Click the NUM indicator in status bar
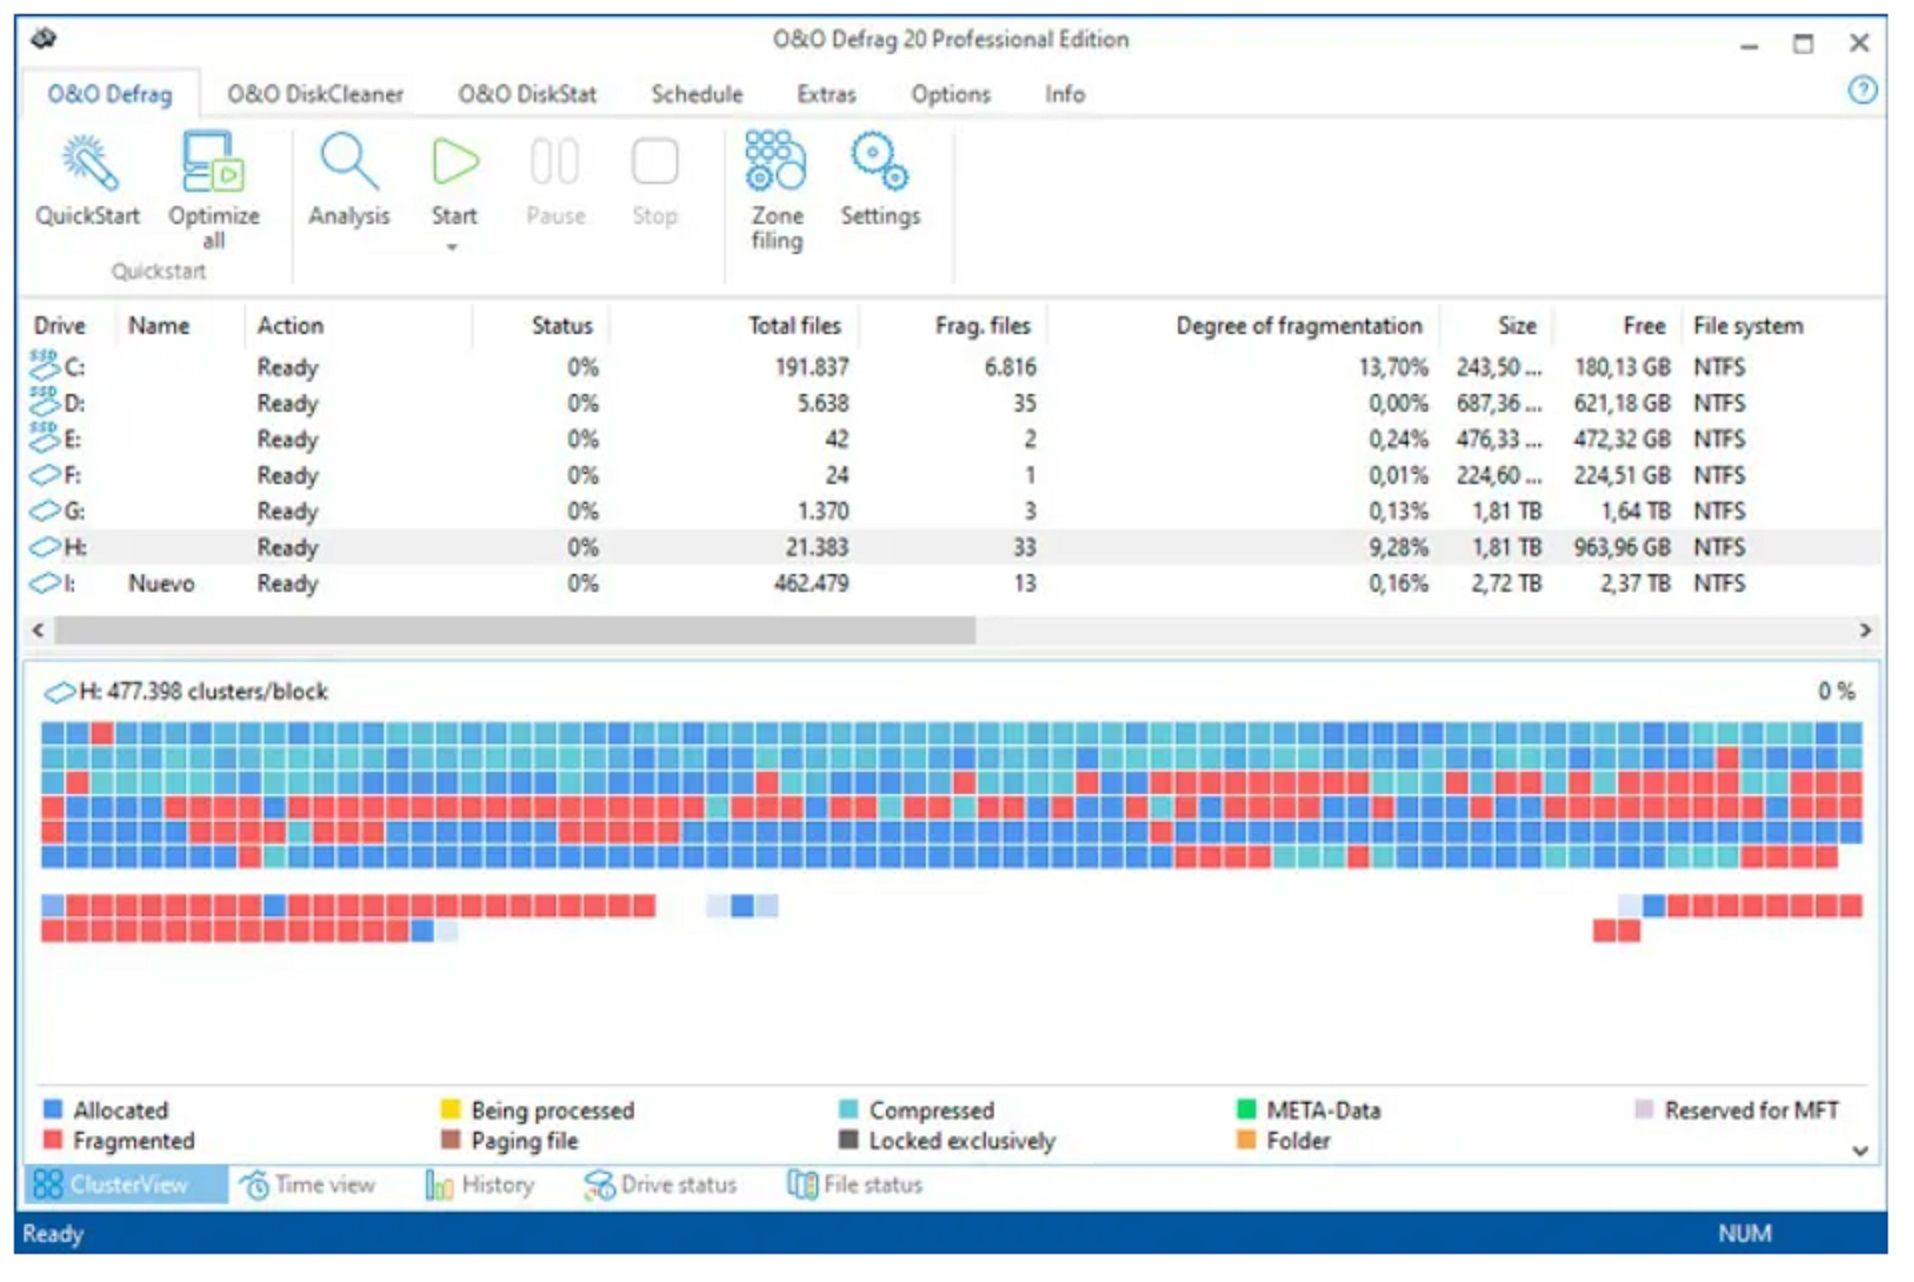Image resolution: width=1914 pixels, height=1282 pixels. [1744, 1234]
